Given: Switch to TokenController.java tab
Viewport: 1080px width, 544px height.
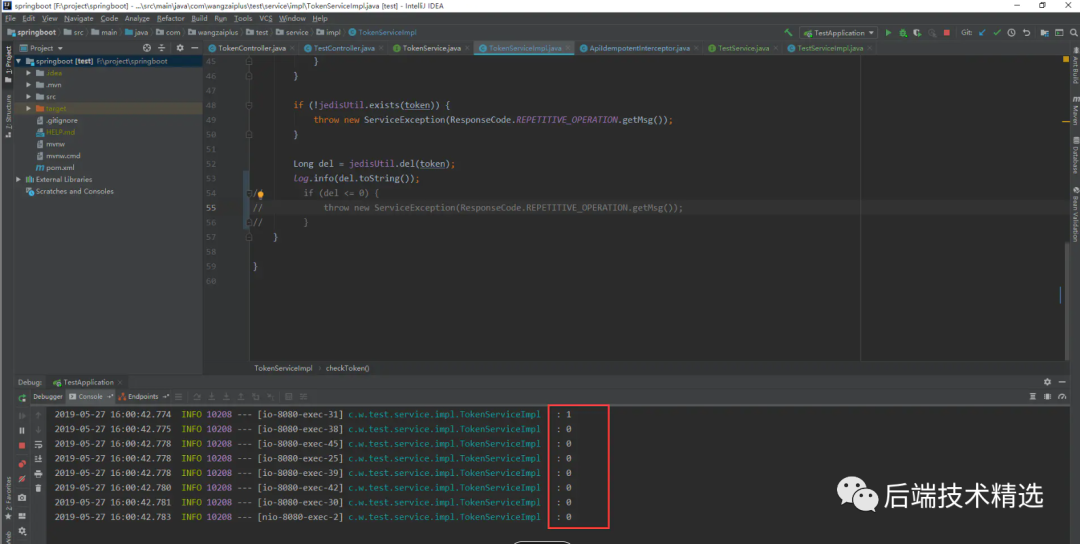Looking at the screenshot, I should (251, 48).
